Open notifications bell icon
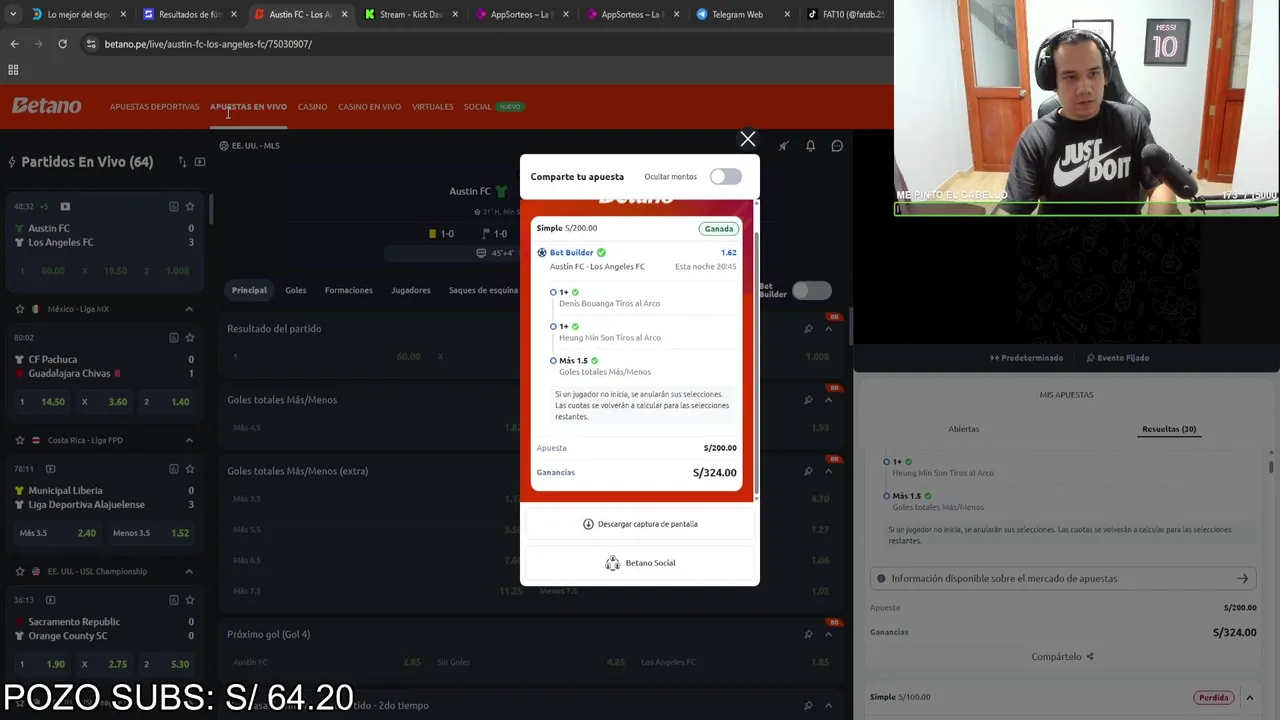The image size is (1280, 720). pyautogui.click(x=810, y=146)
